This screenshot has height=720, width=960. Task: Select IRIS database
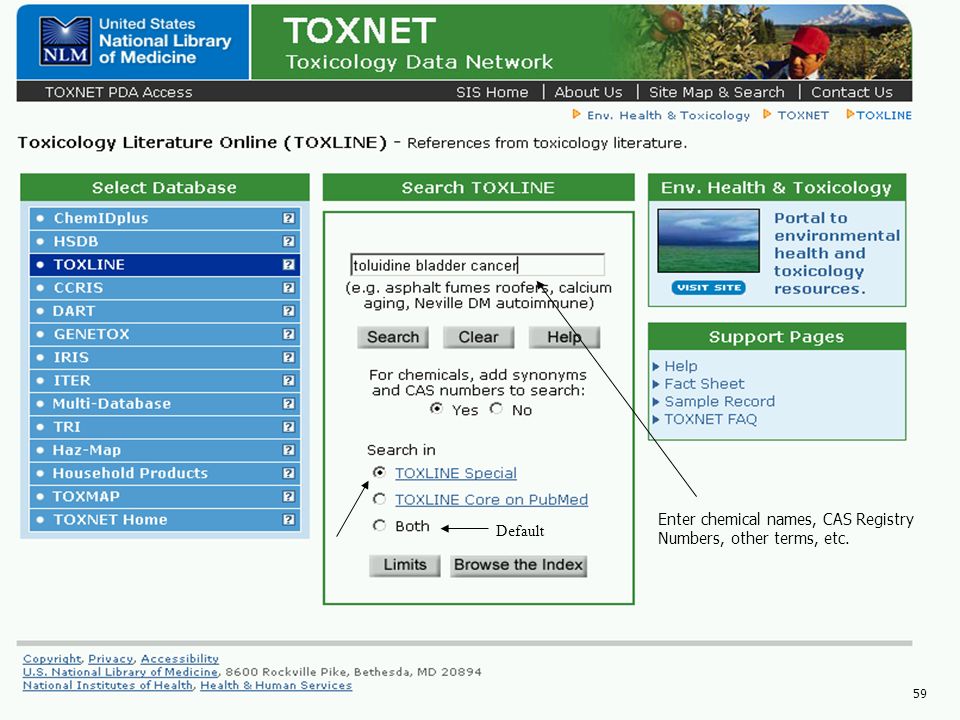point(165,357)
